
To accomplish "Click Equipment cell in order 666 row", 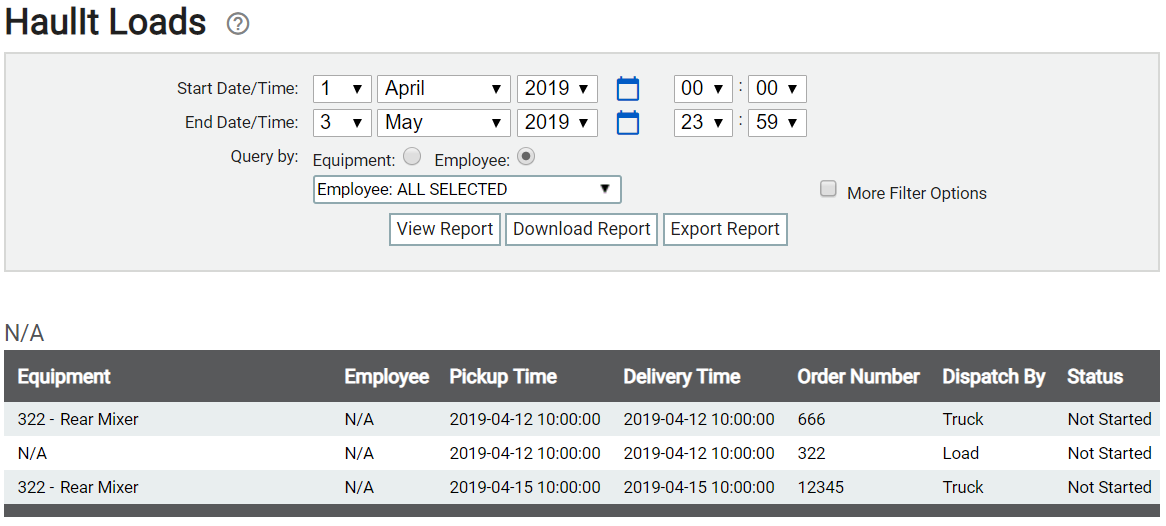I will [x=78, y=420].
